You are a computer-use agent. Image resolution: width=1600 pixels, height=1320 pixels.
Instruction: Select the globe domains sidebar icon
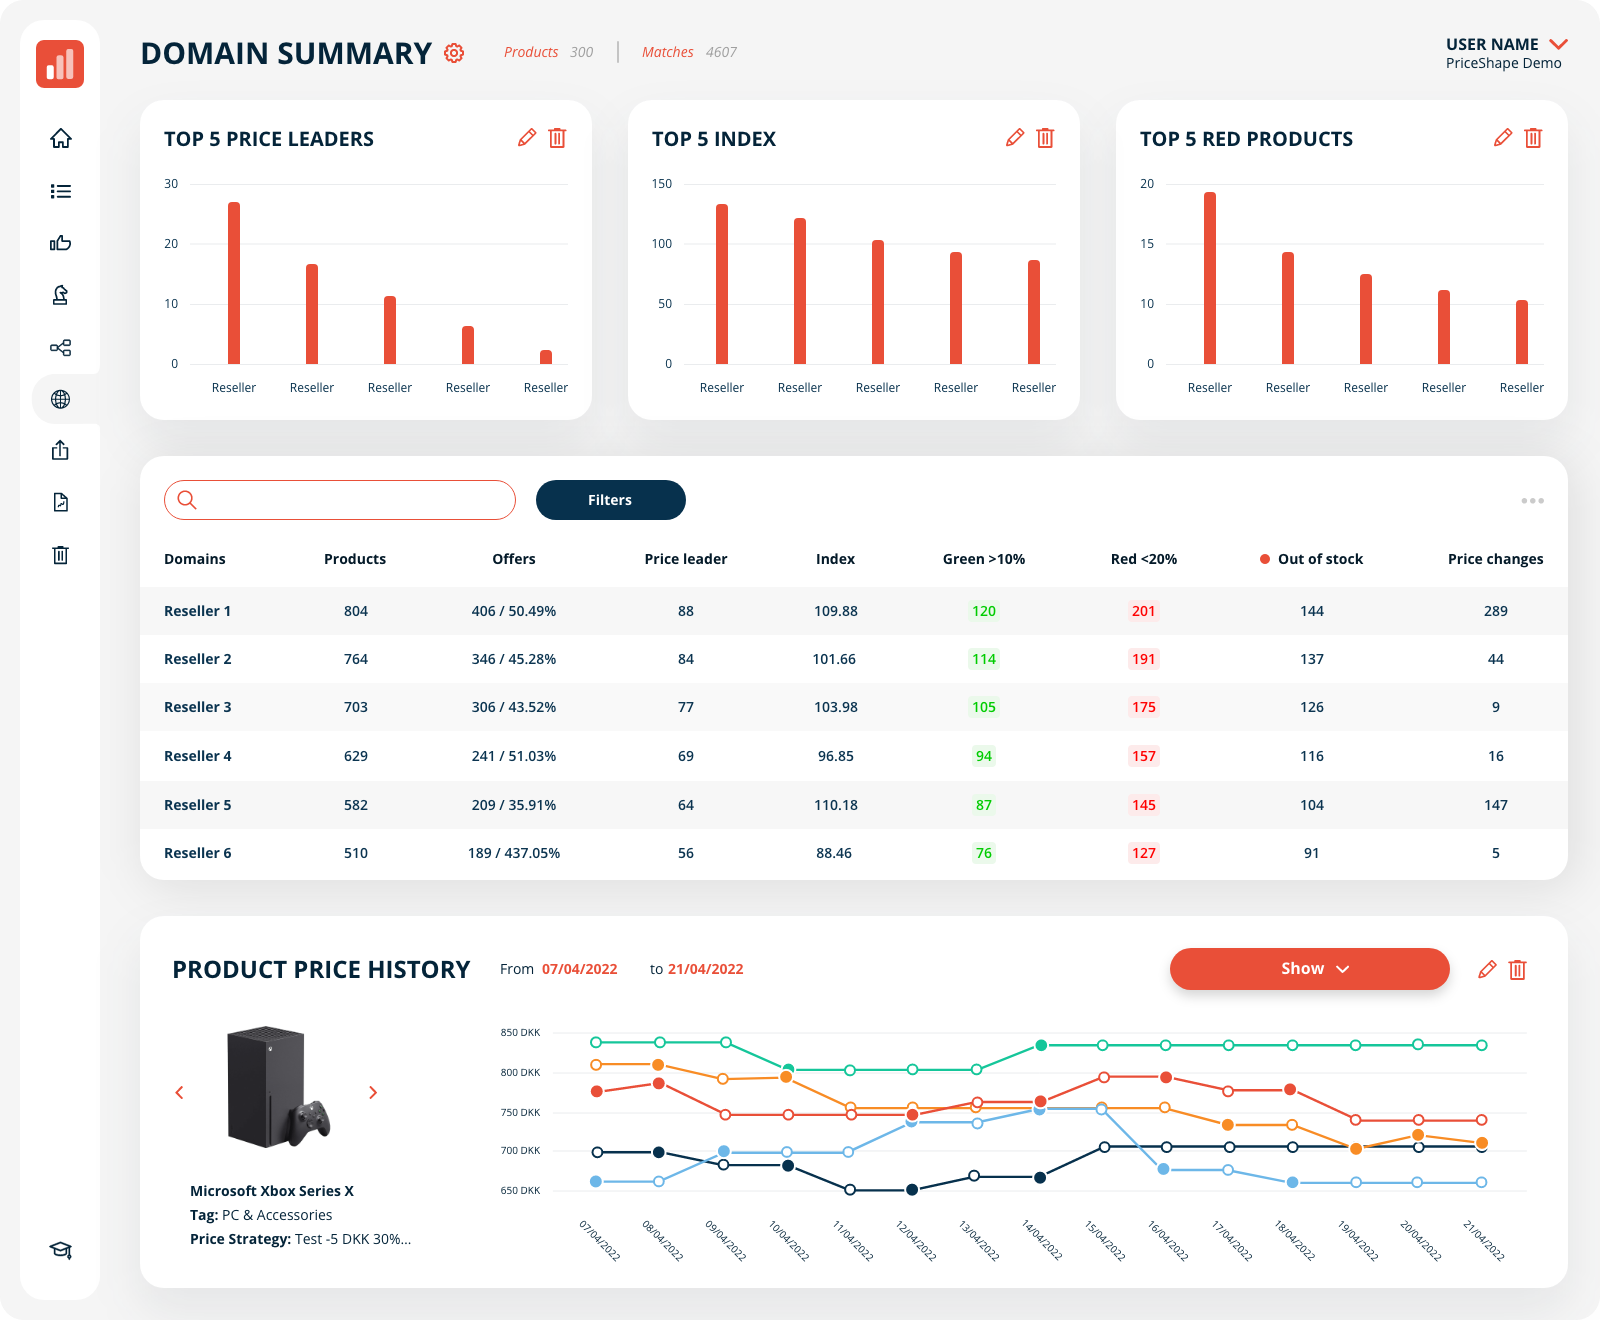[61, 399]
